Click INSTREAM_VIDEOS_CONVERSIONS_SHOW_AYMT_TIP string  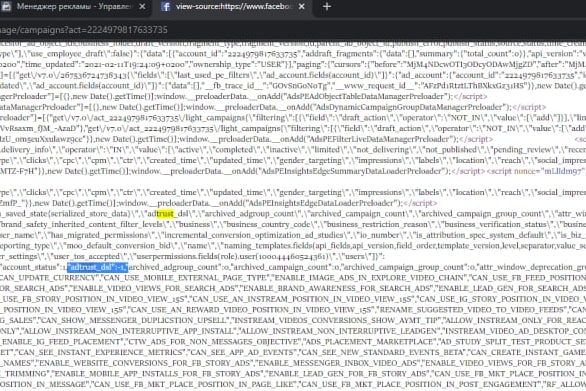pos(337,320)
